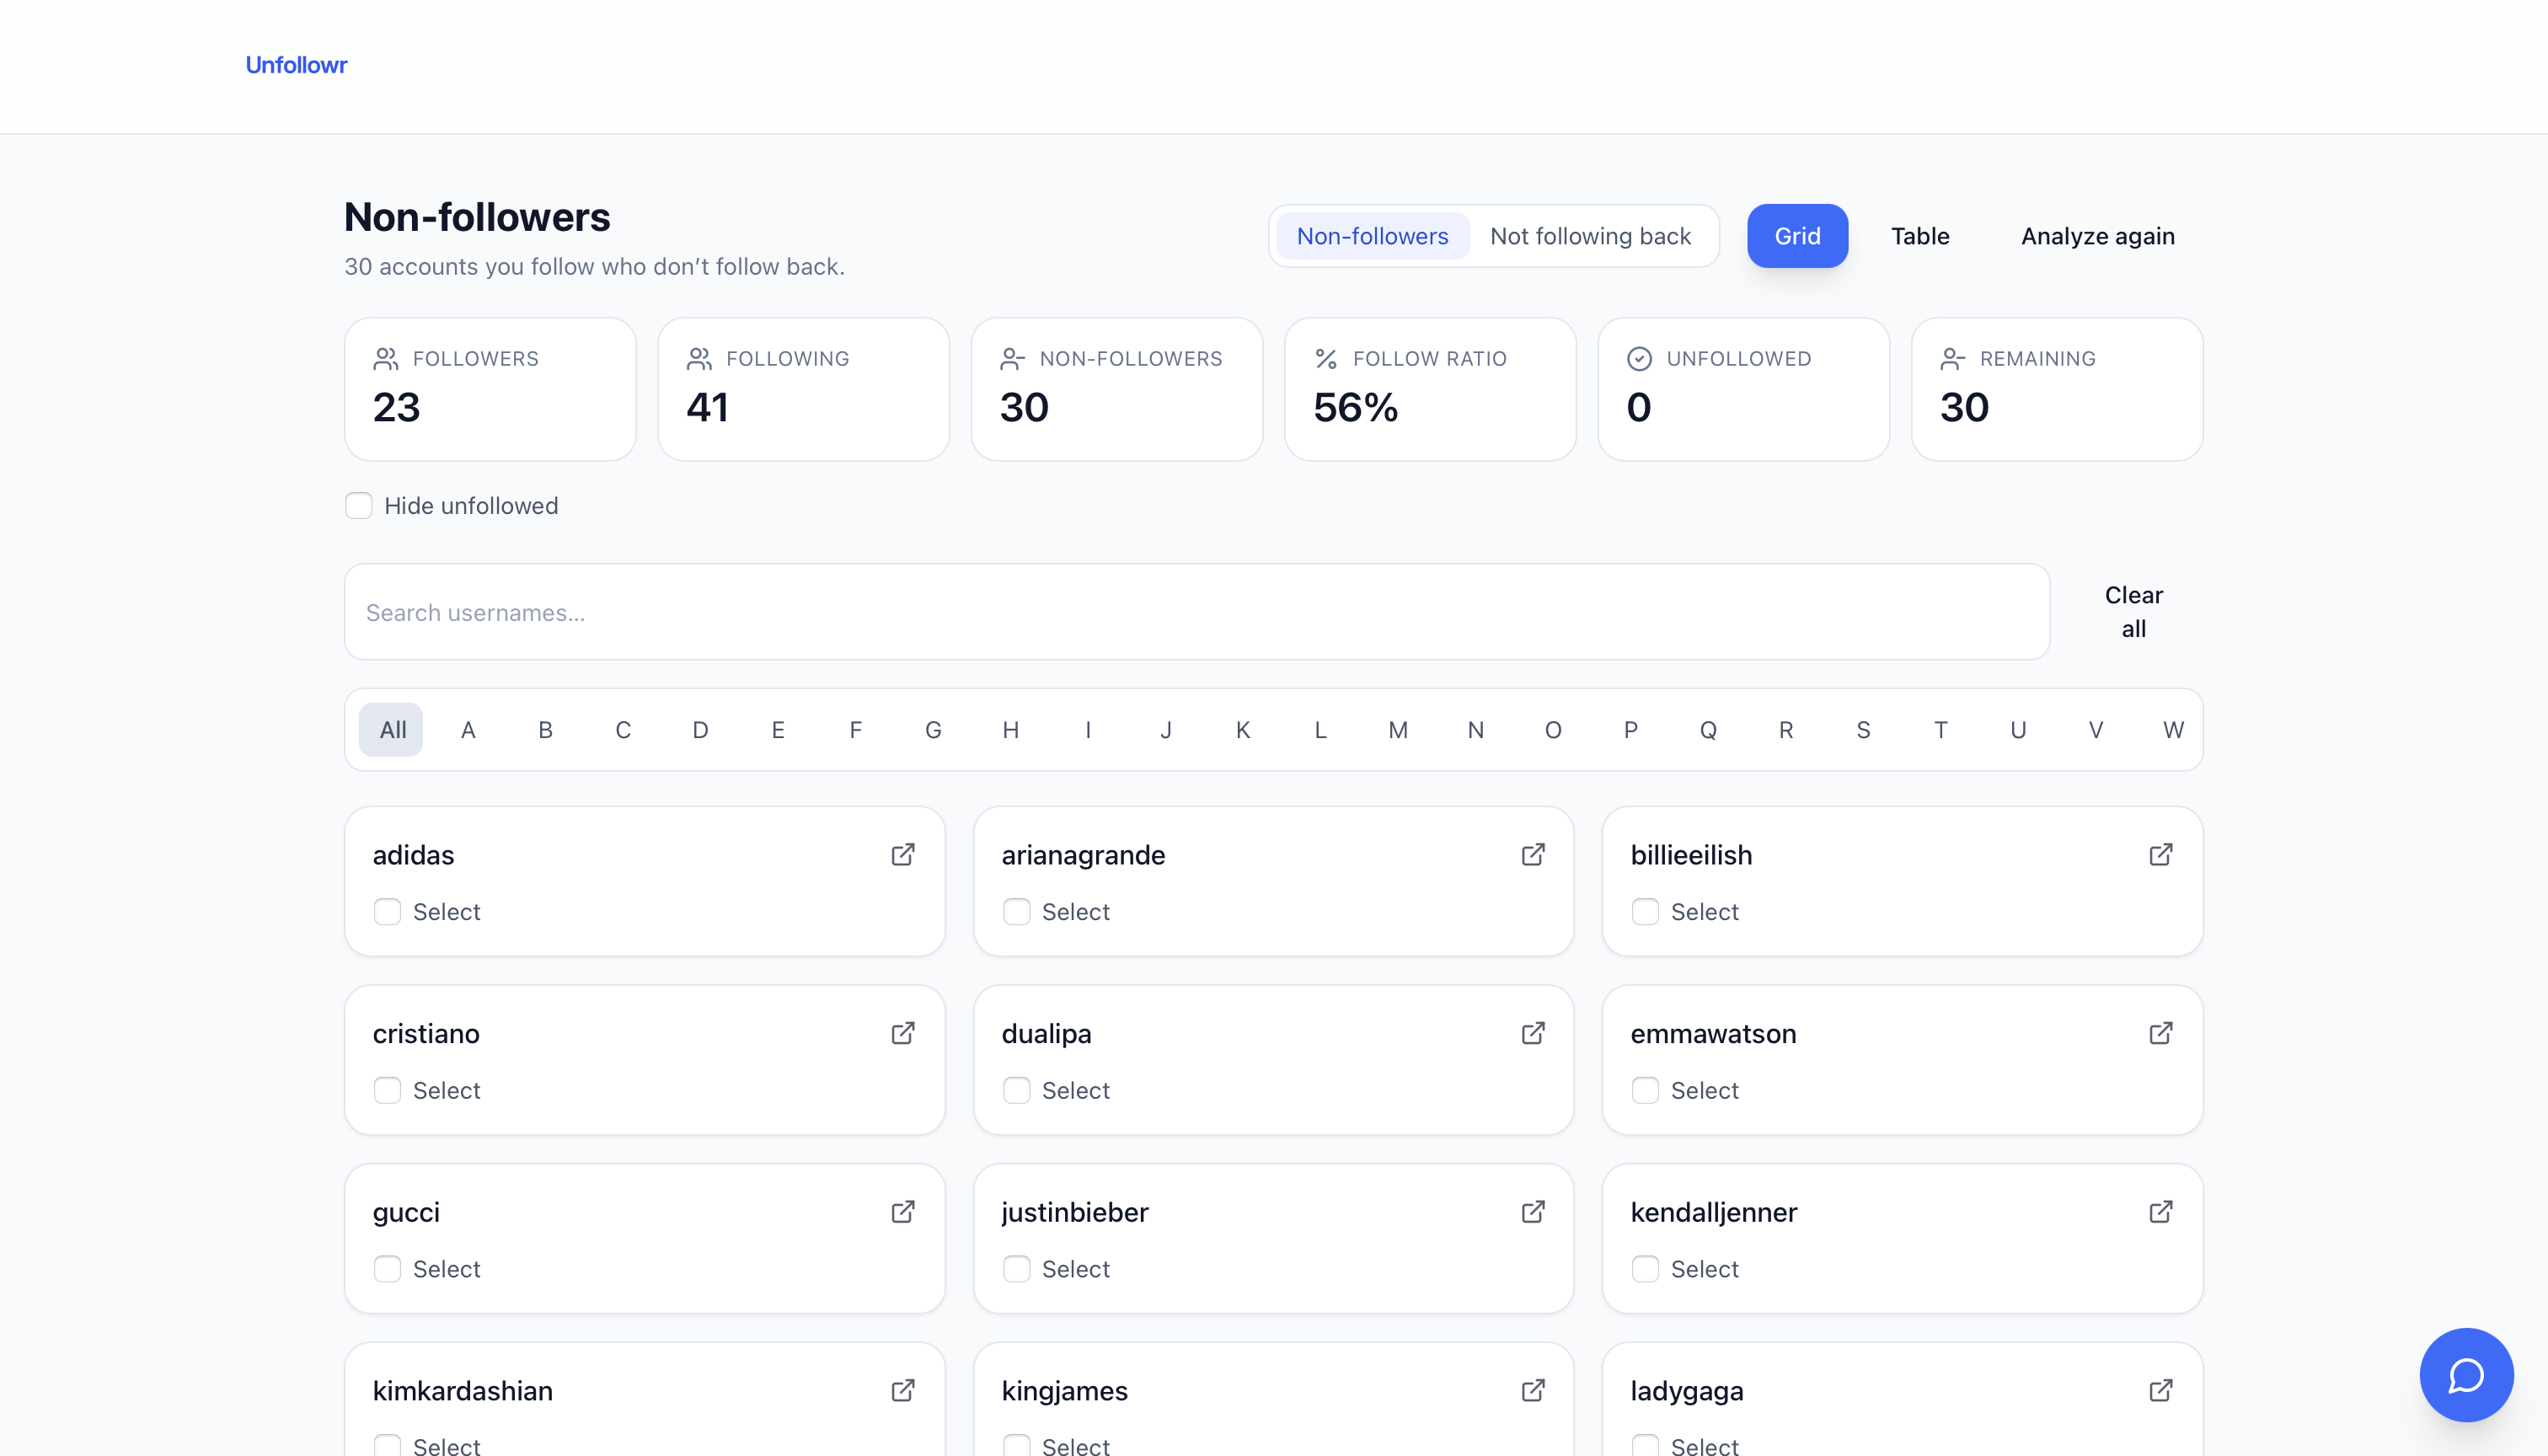Click the Follow Ratio value 56%
Image resolution: width=2548 pixels, height=1456 pixels.
pos(1355,407)
